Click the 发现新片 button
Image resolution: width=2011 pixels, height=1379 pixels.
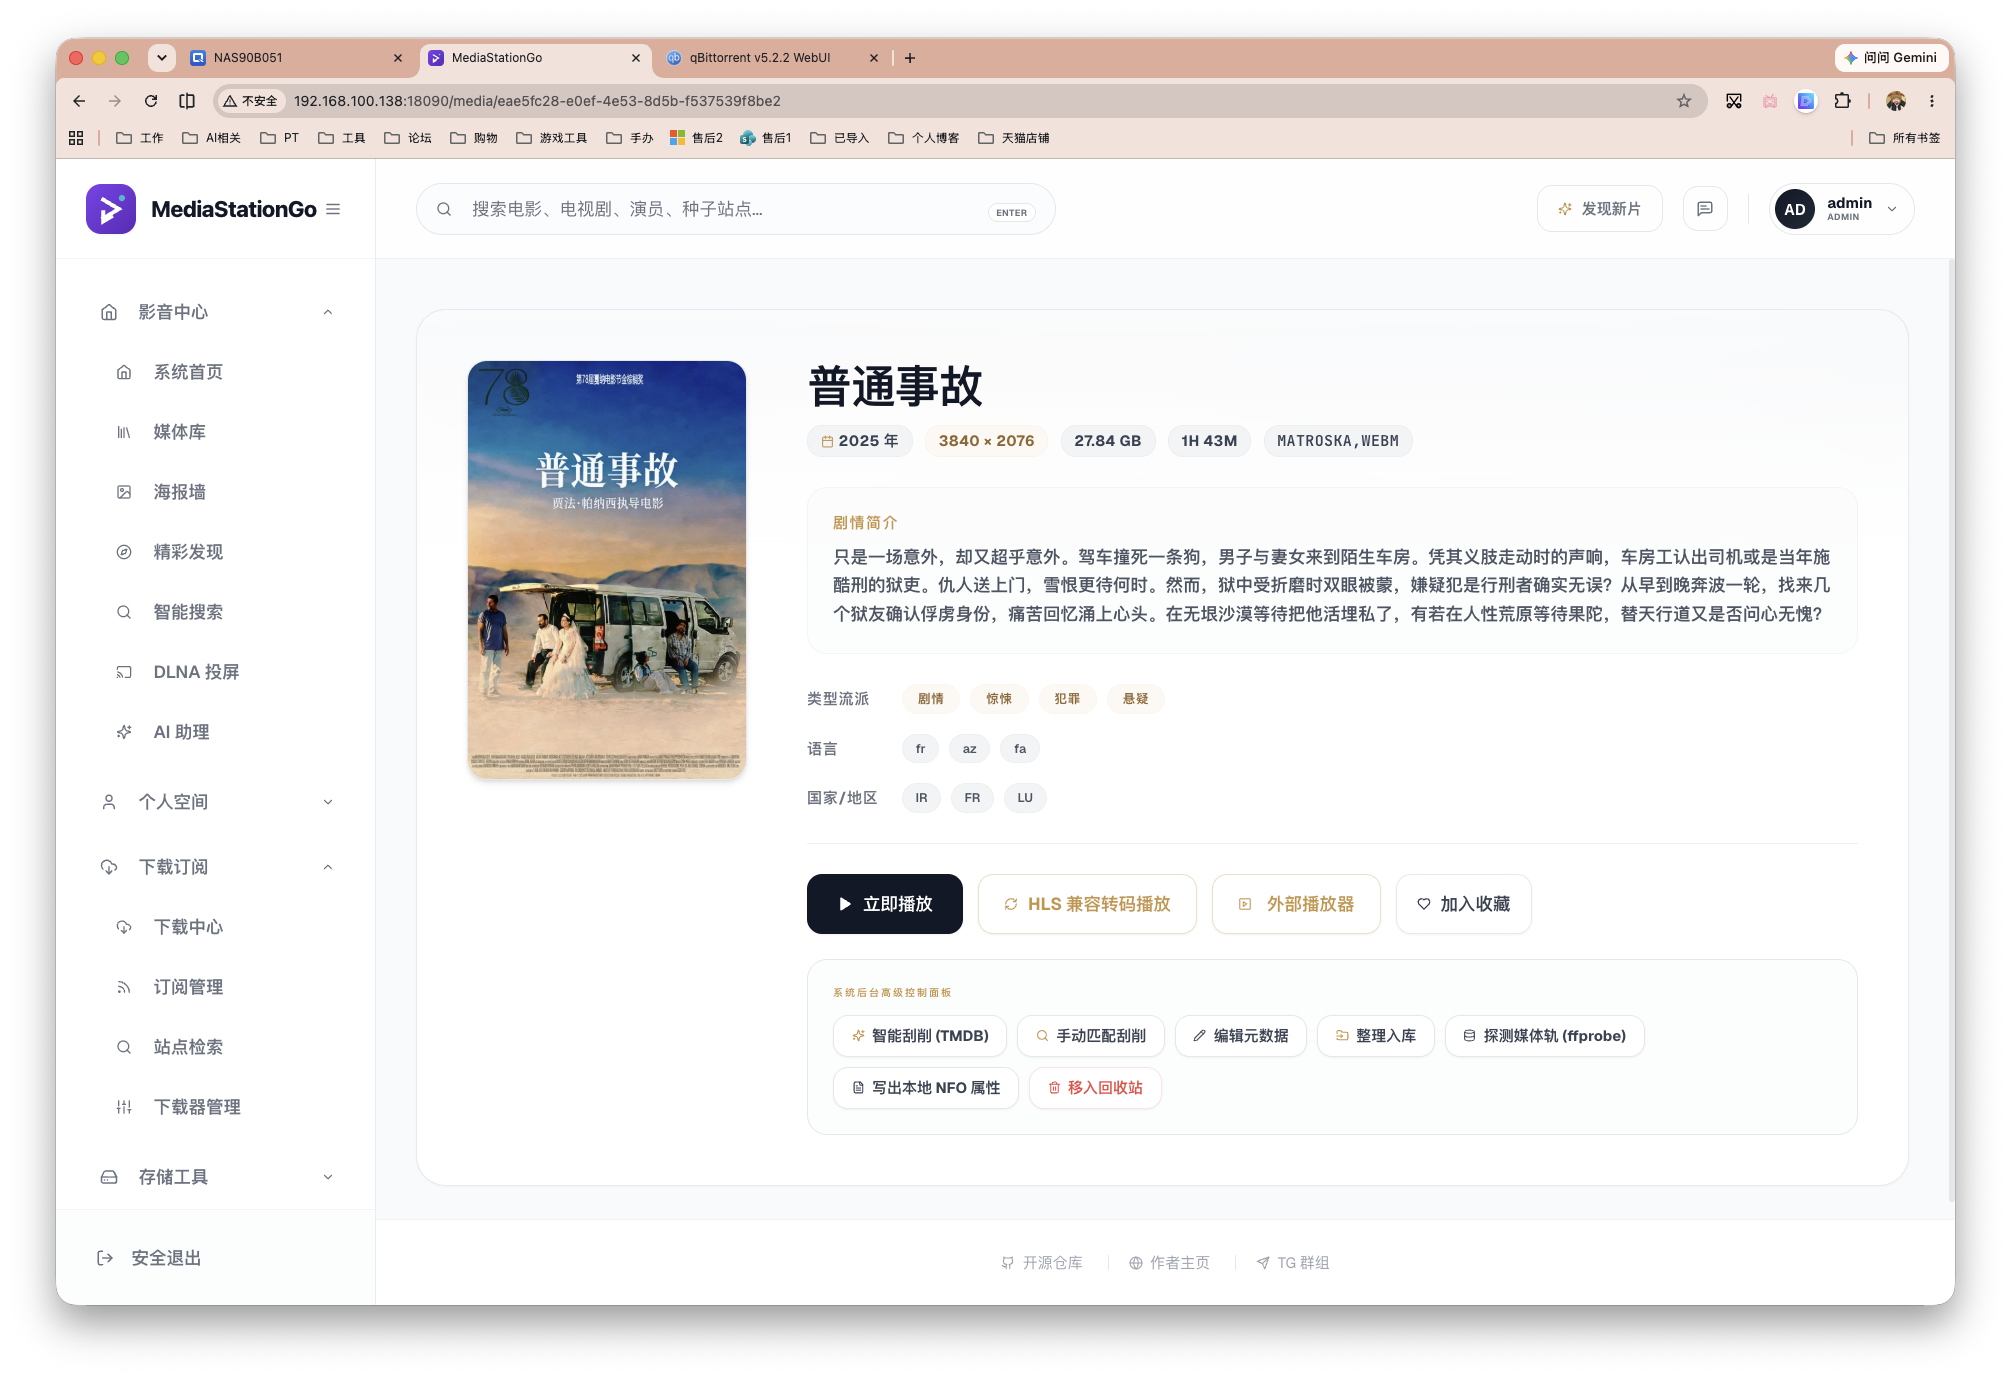[x=1599, y=209]
